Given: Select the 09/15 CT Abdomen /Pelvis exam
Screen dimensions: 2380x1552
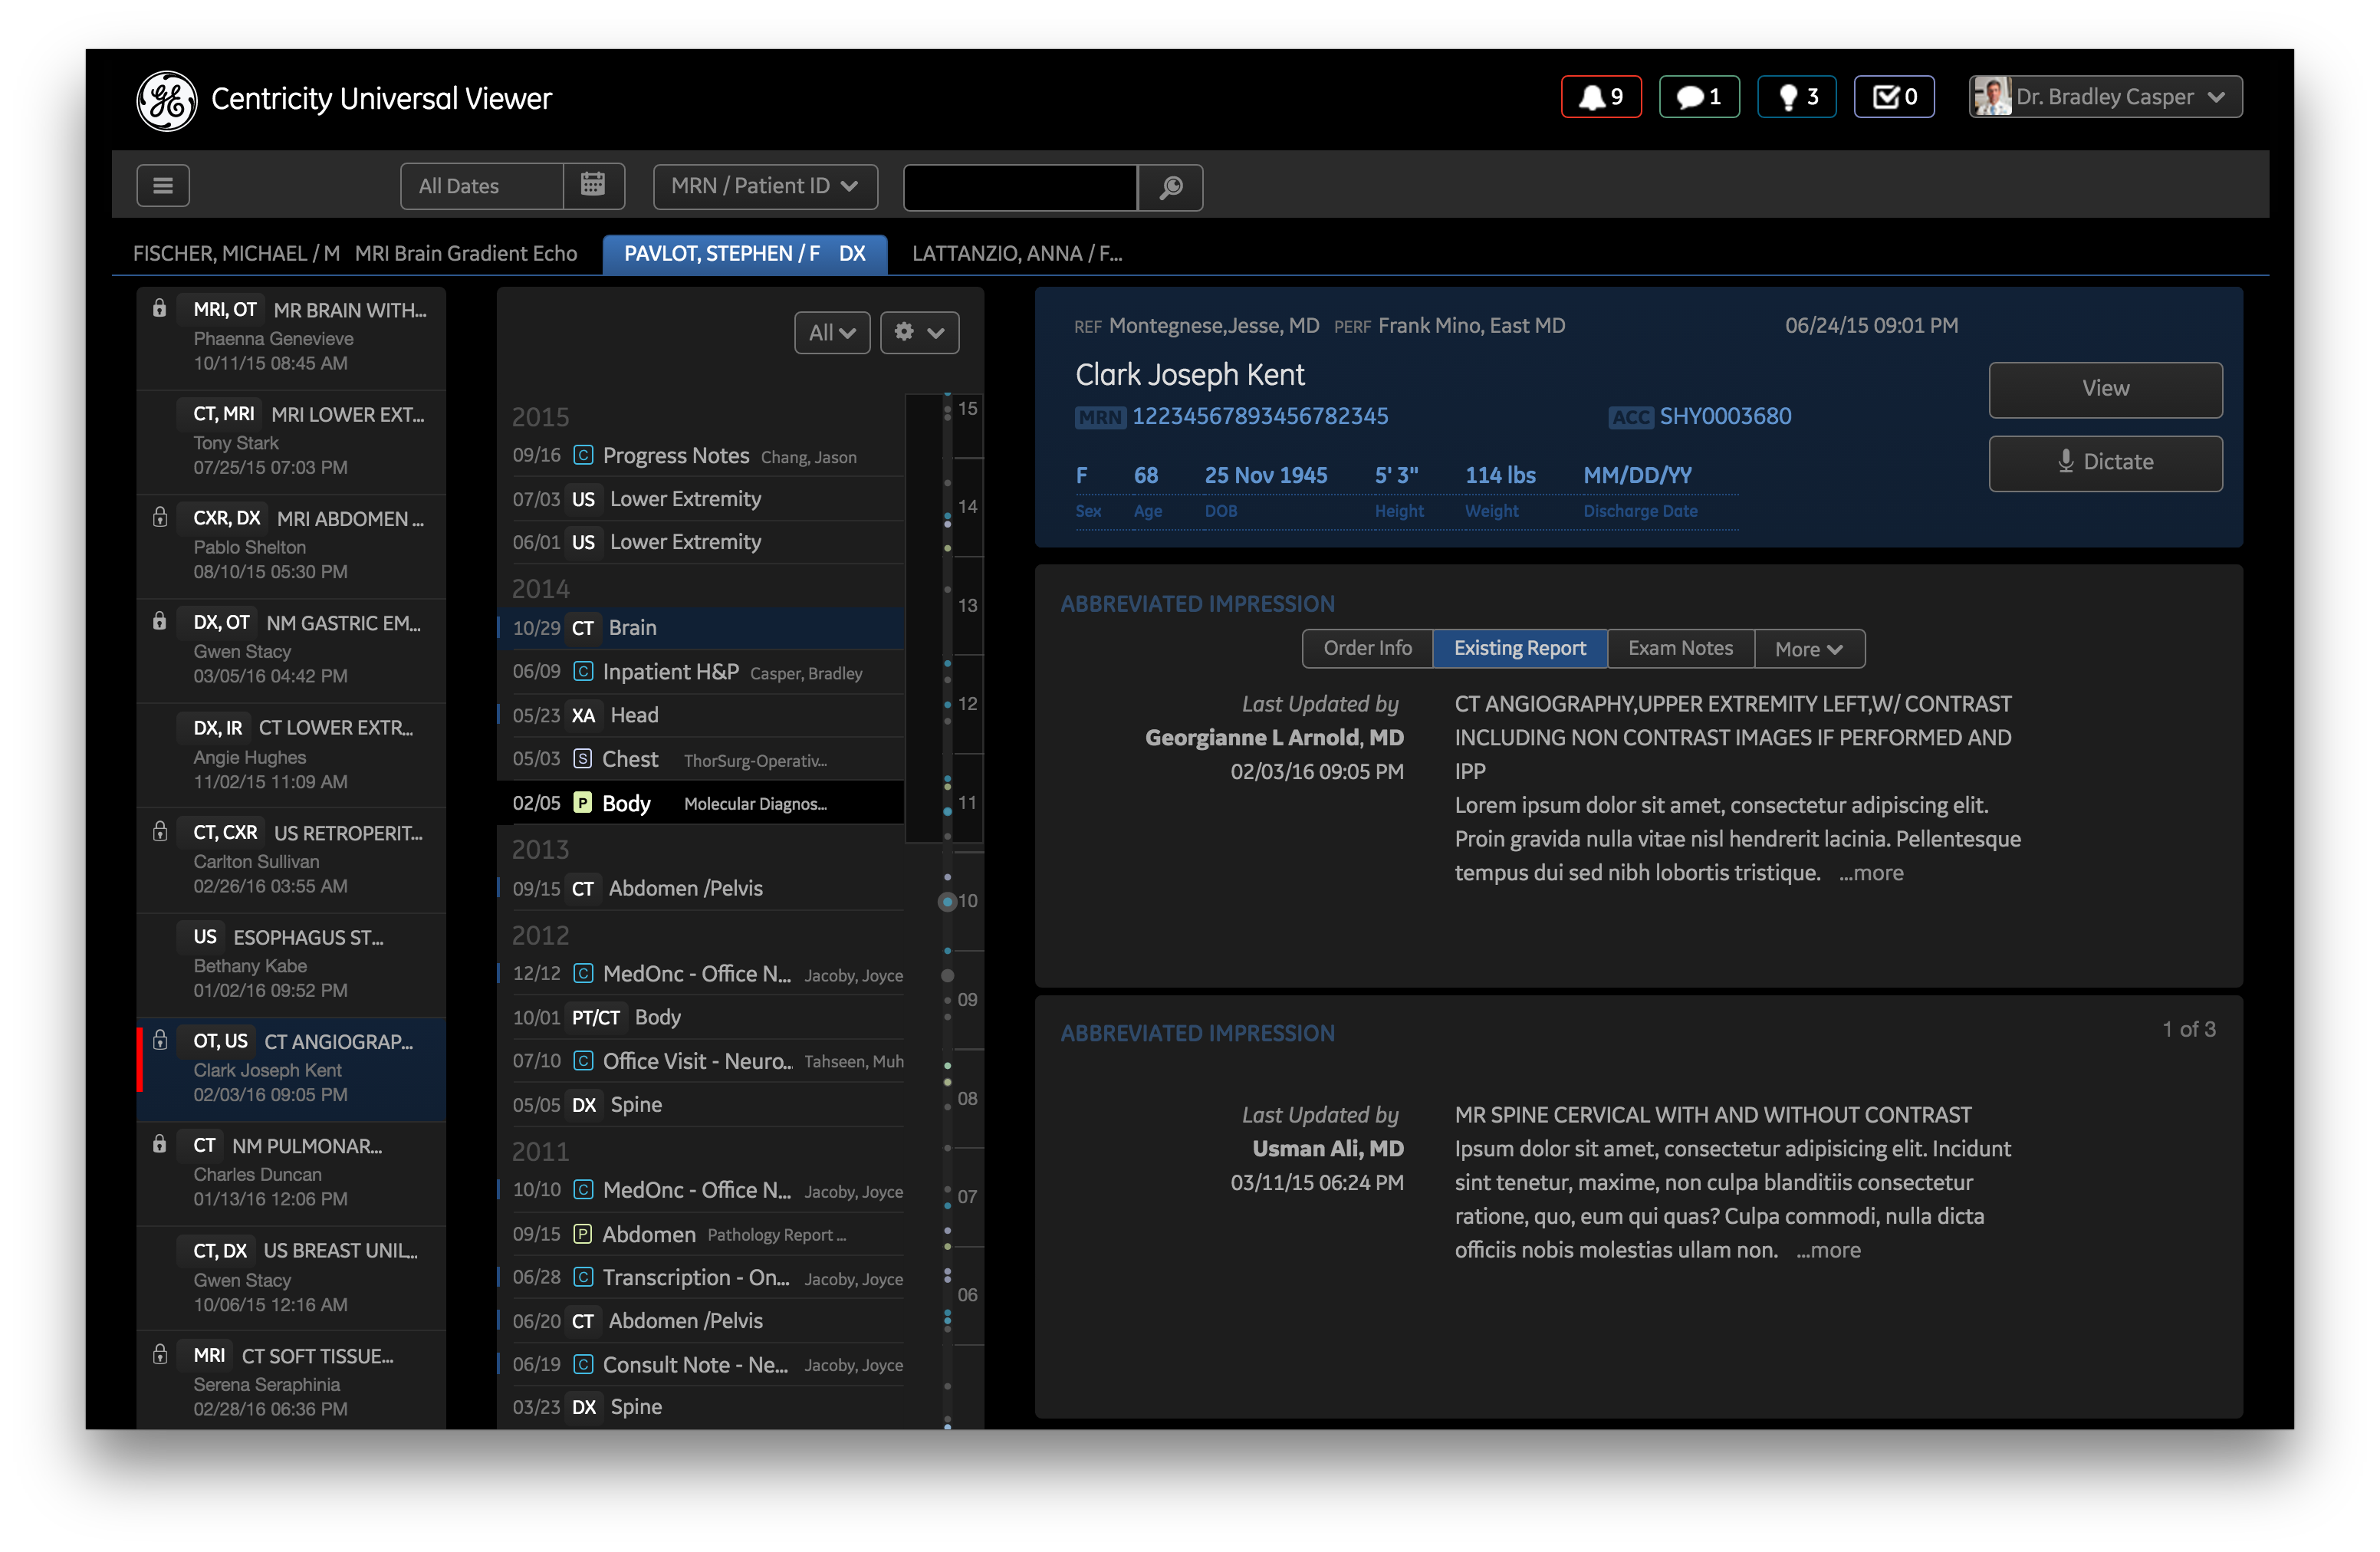Looking at the screenshot, I should (x=701, y=888).
